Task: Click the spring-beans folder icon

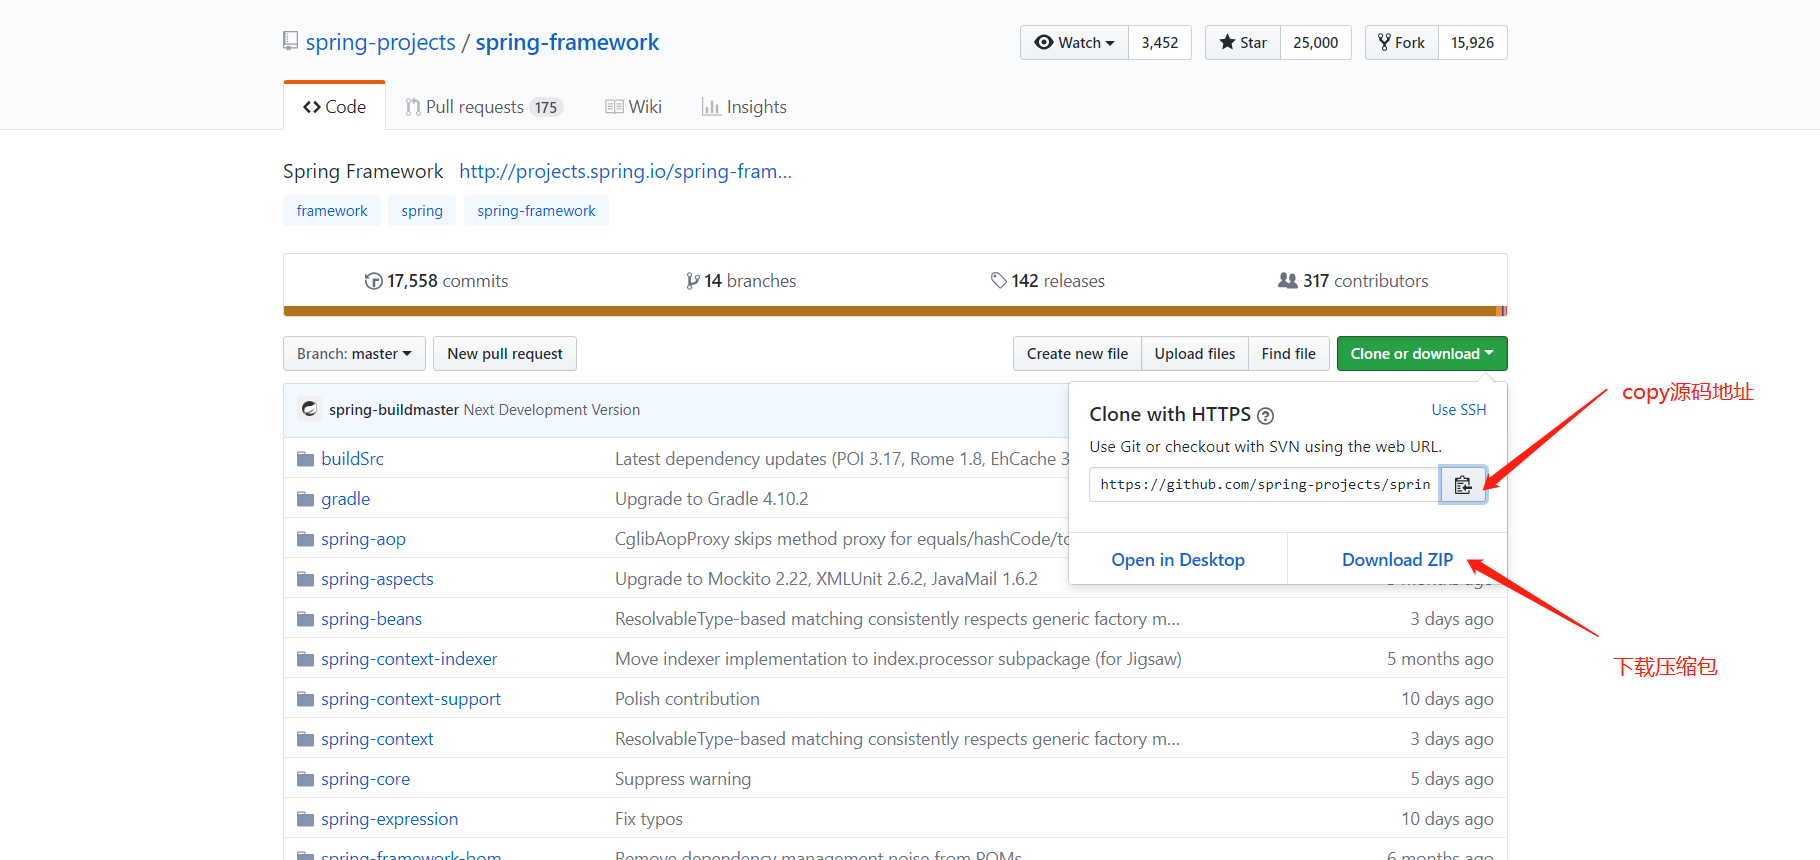Action: tap(305, 619)
